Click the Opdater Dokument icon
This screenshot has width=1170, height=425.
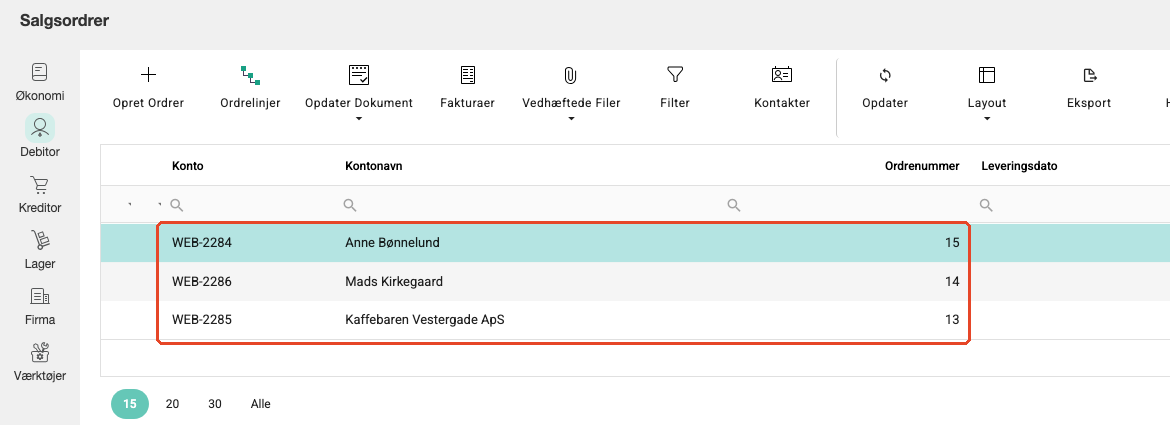pyautogui.click(x=359, y=75)
